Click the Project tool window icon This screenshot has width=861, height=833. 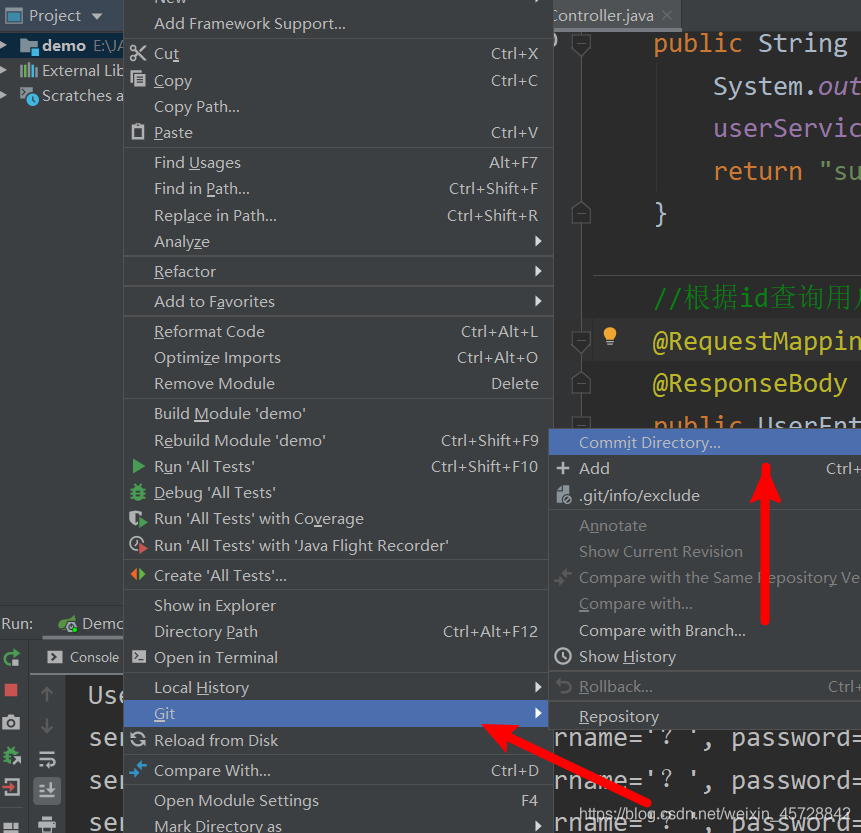click(x=14, y=16)
